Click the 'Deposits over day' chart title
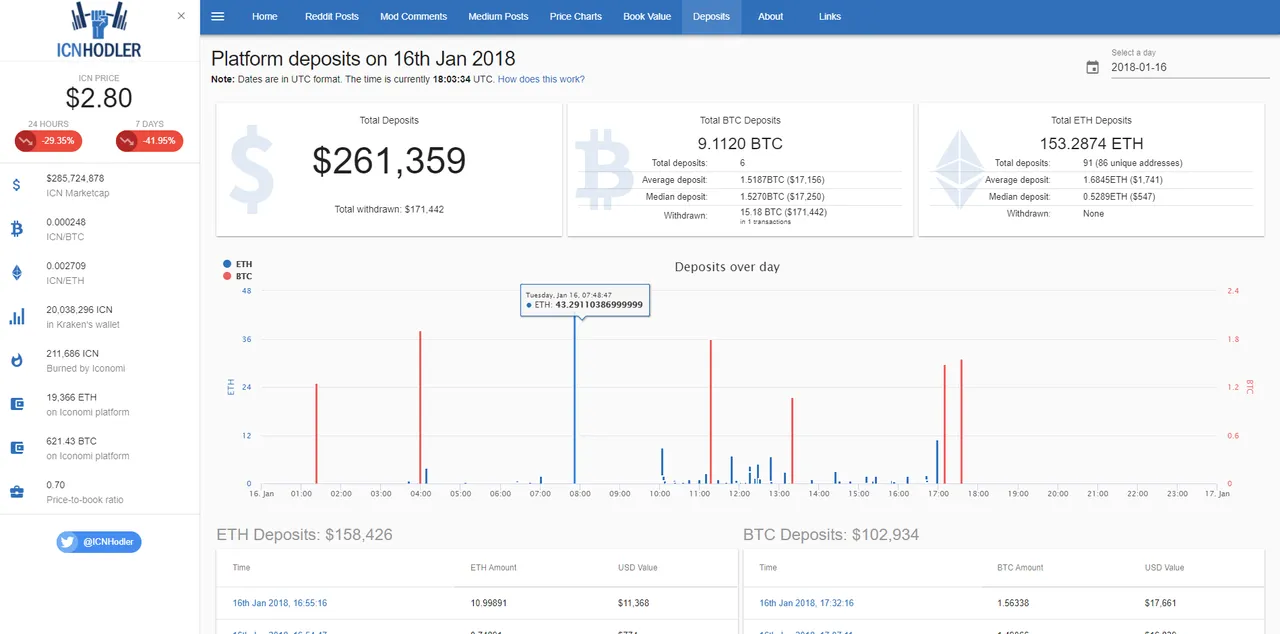 click(727, 267)
